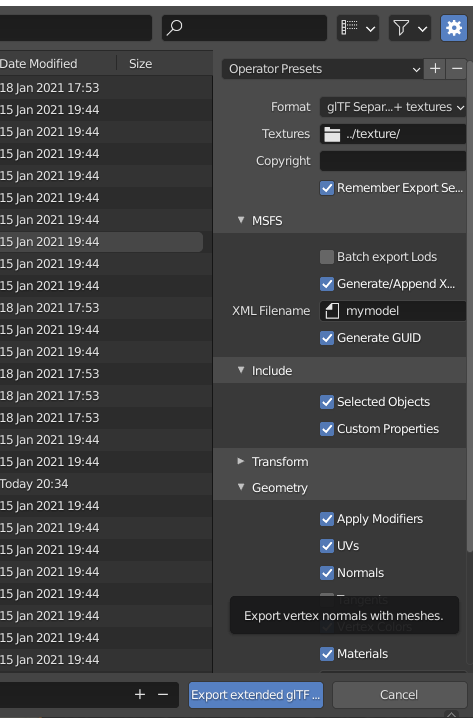This screenshot has width=473, height=718.
Task: Click the magnifier search field
Action: [x=244, y=28]
